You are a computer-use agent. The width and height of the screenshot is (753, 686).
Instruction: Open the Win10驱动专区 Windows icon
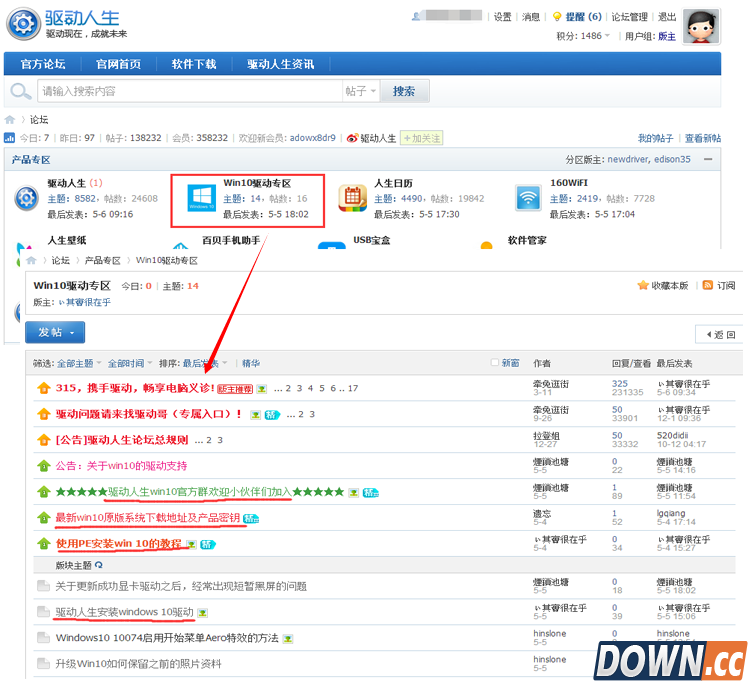click(201, 198)
